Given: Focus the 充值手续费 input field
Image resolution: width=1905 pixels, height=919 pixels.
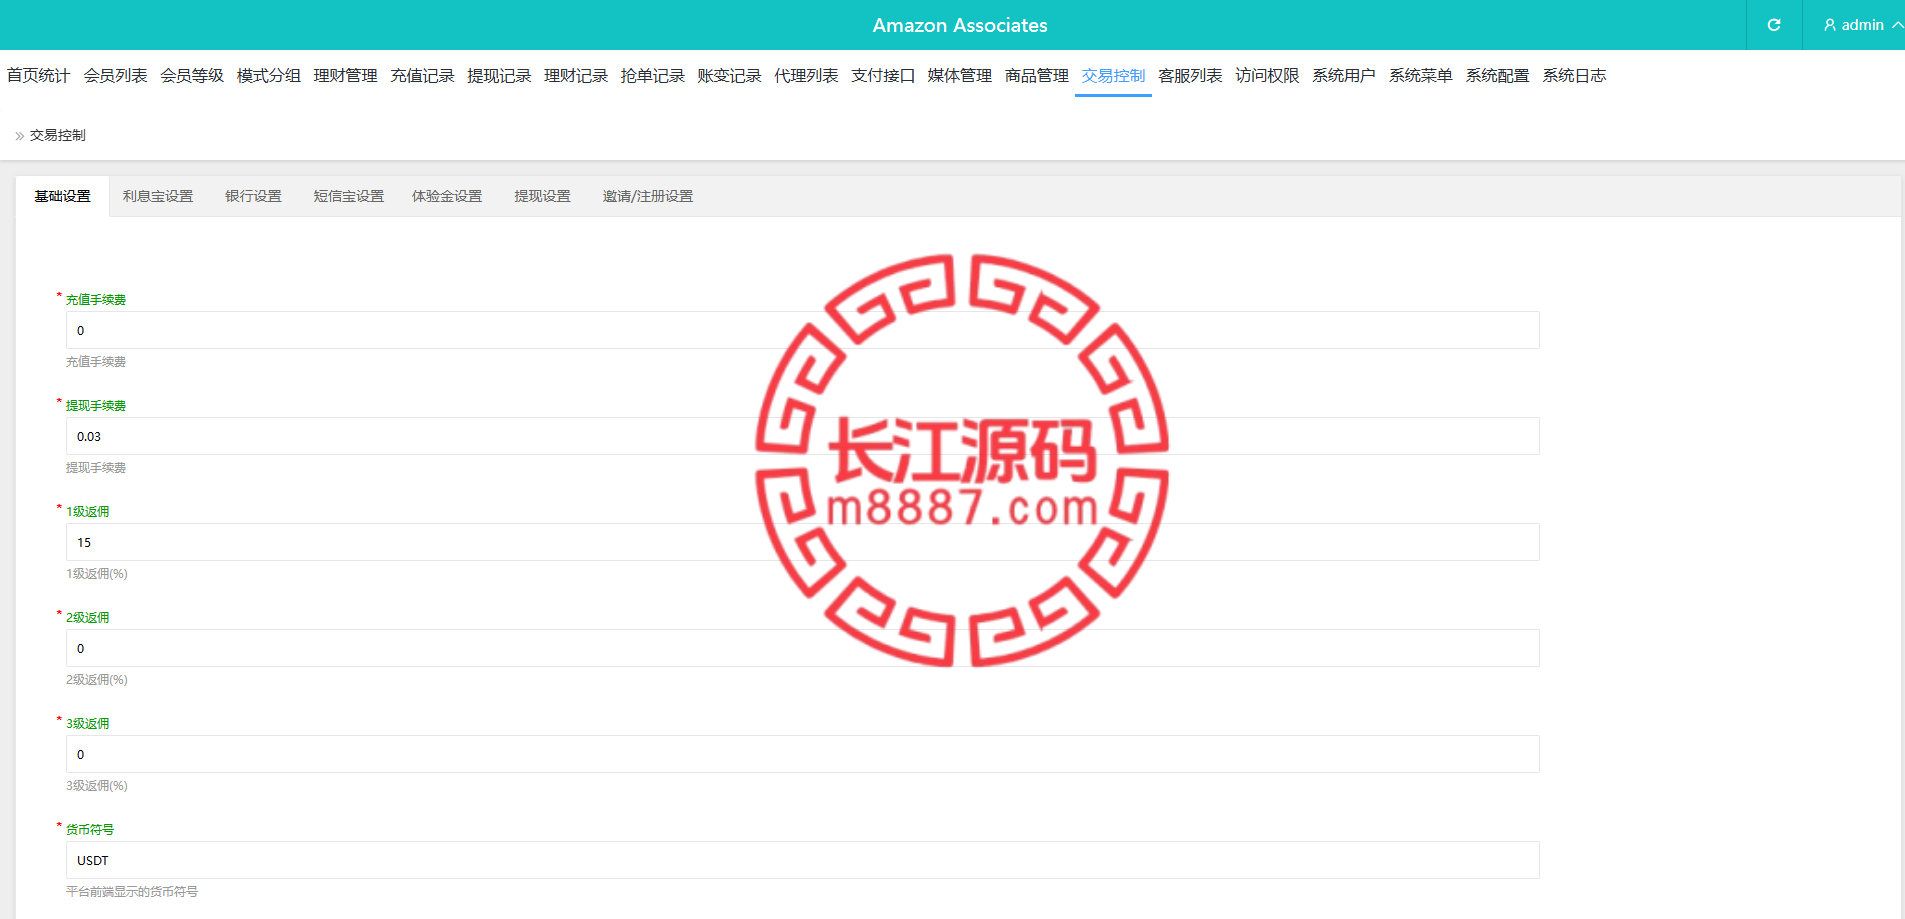Looking at the screenshot, I should (802, 330).
